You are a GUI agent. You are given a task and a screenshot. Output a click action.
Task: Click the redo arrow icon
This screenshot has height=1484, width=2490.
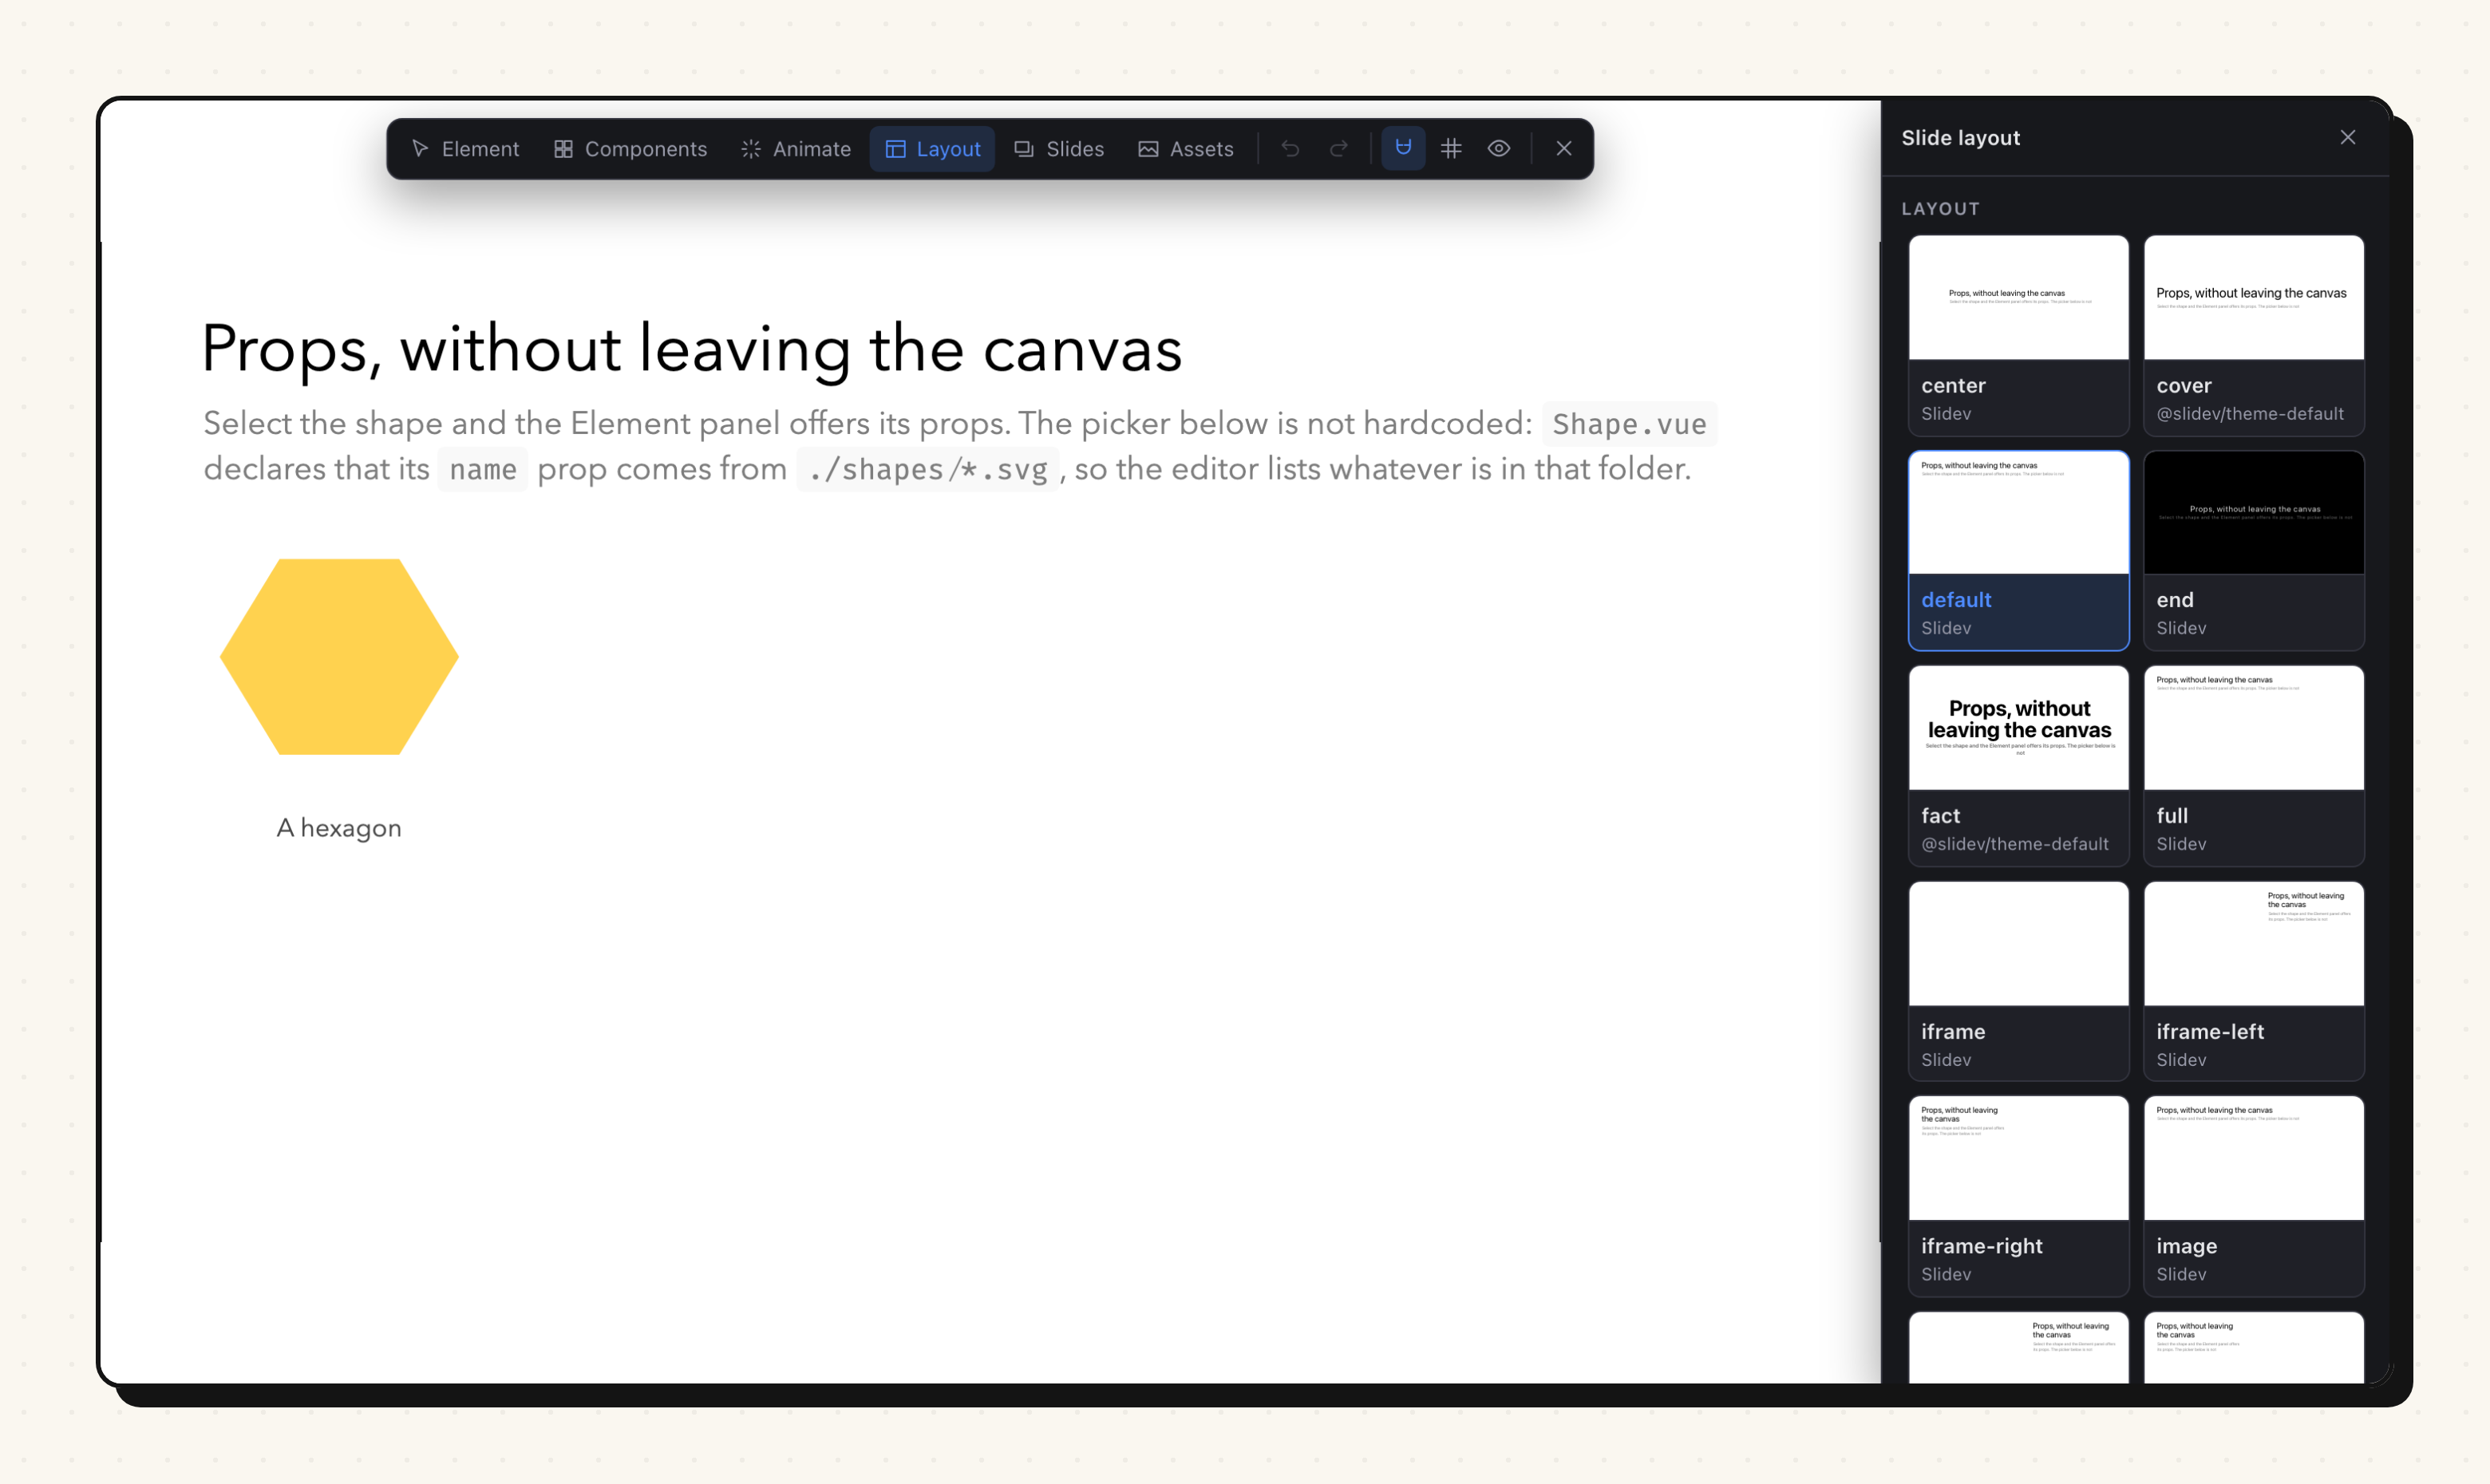click(1339, 149)
